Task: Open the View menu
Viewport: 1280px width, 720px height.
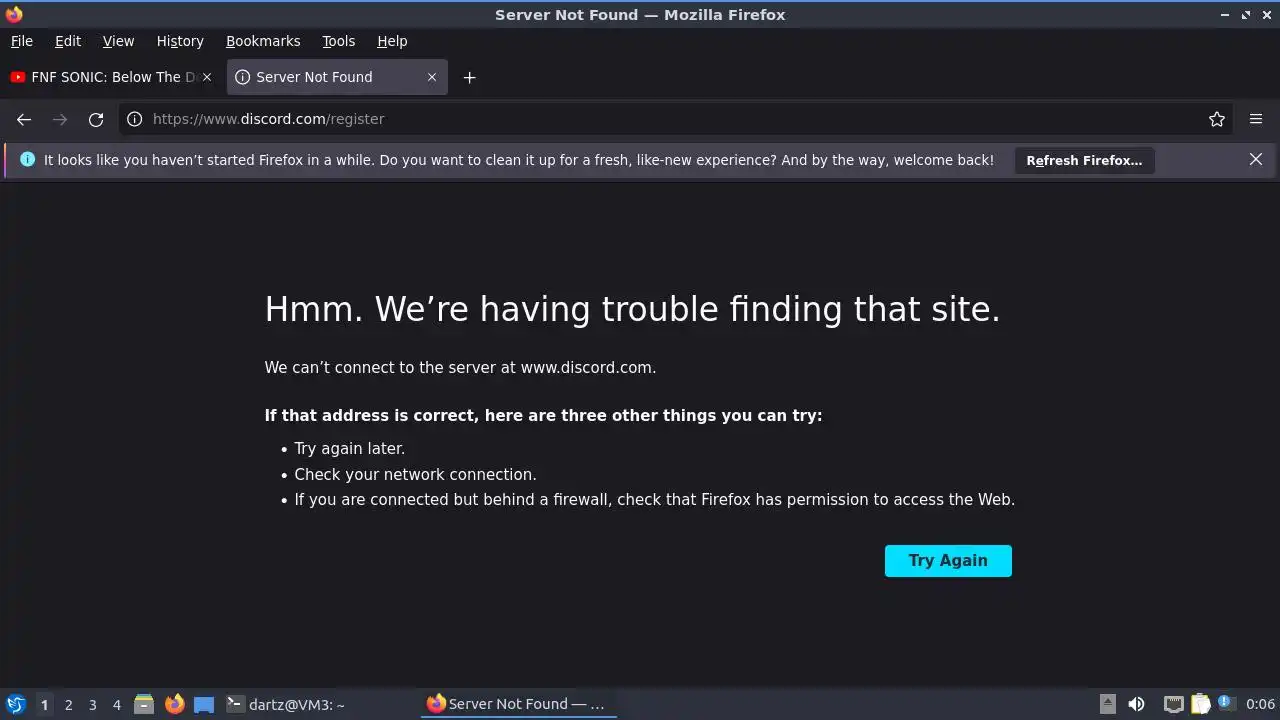Action: [x=118, y=41]
